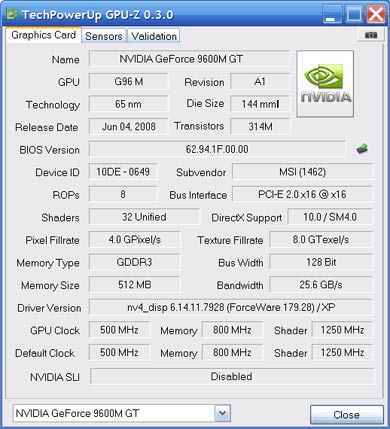This screenshot has width=390, height=429.
Task: Click the GPU Clock value 500 MHz
Action: point(119,330)
